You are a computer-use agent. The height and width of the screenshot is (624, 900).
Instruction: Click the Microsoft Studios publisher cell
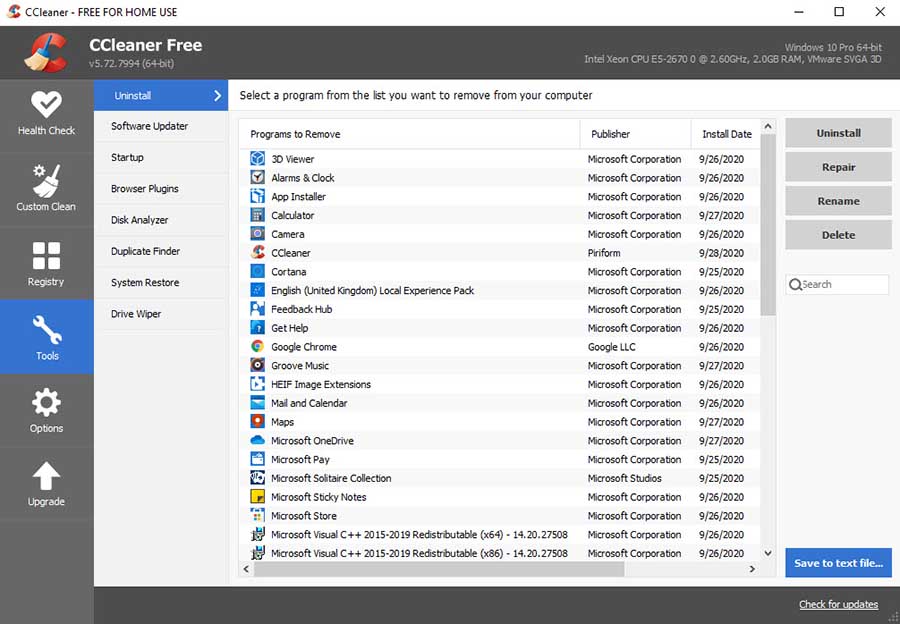pyautogui.click(x=624, y=478)
